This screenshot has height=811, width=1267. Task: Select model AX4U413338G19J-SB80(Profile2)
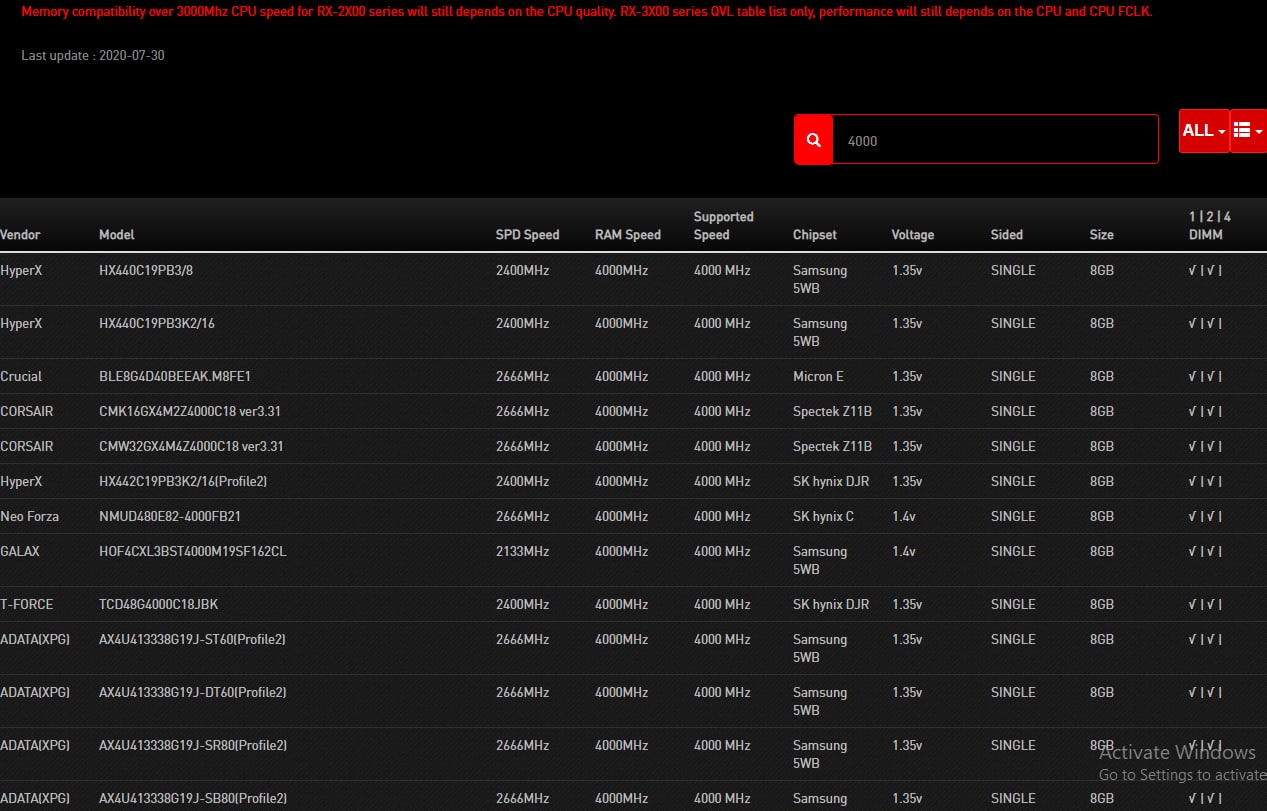click(x=193, y=799)
